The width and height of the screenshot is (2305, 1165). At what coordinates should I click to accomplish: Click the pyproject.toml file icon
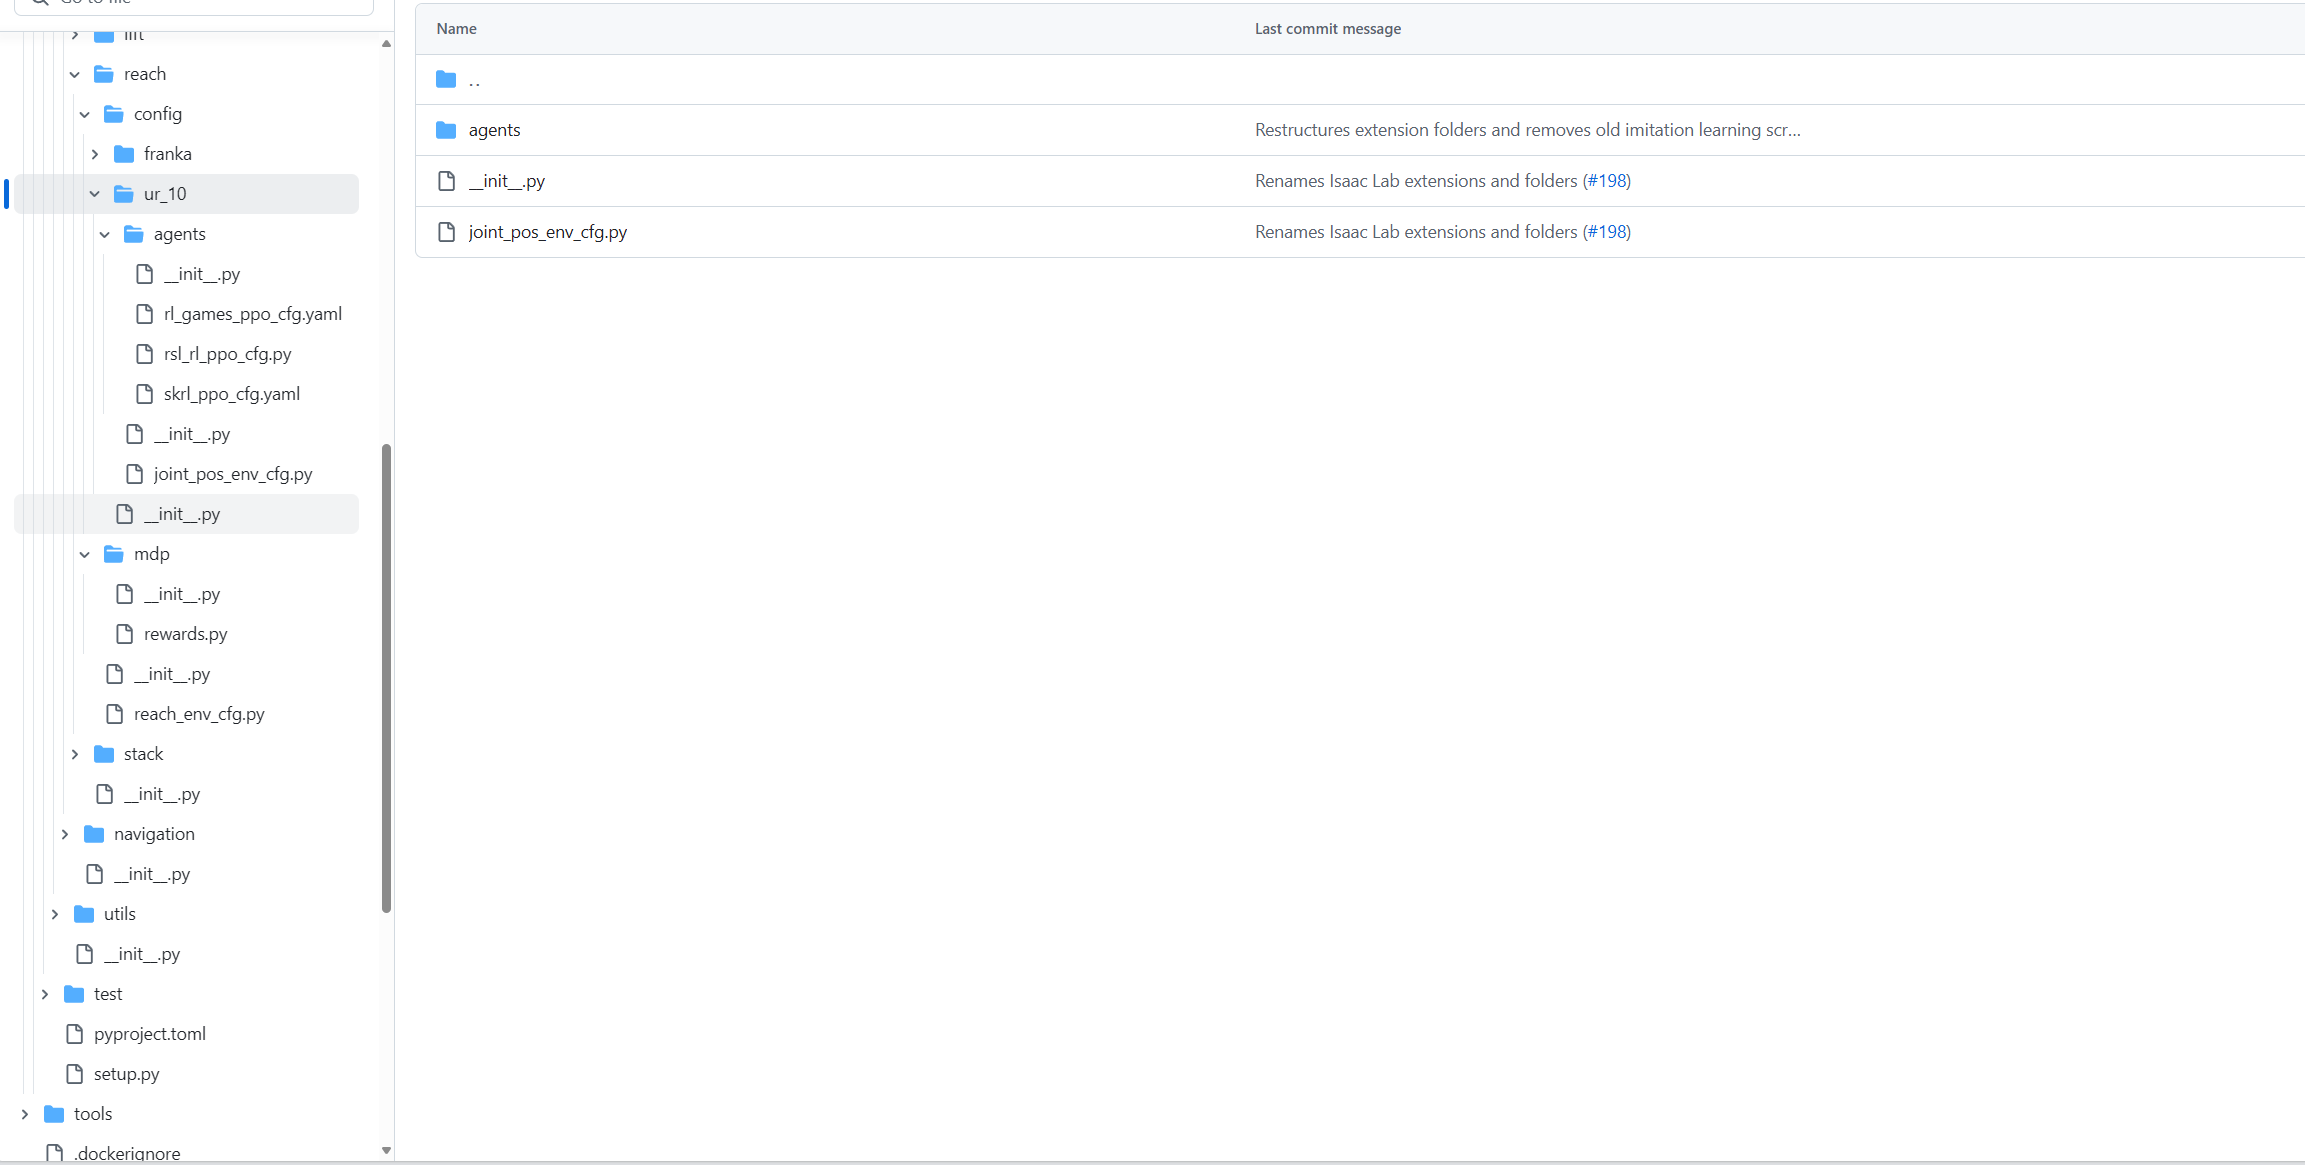pos(75,1034)
